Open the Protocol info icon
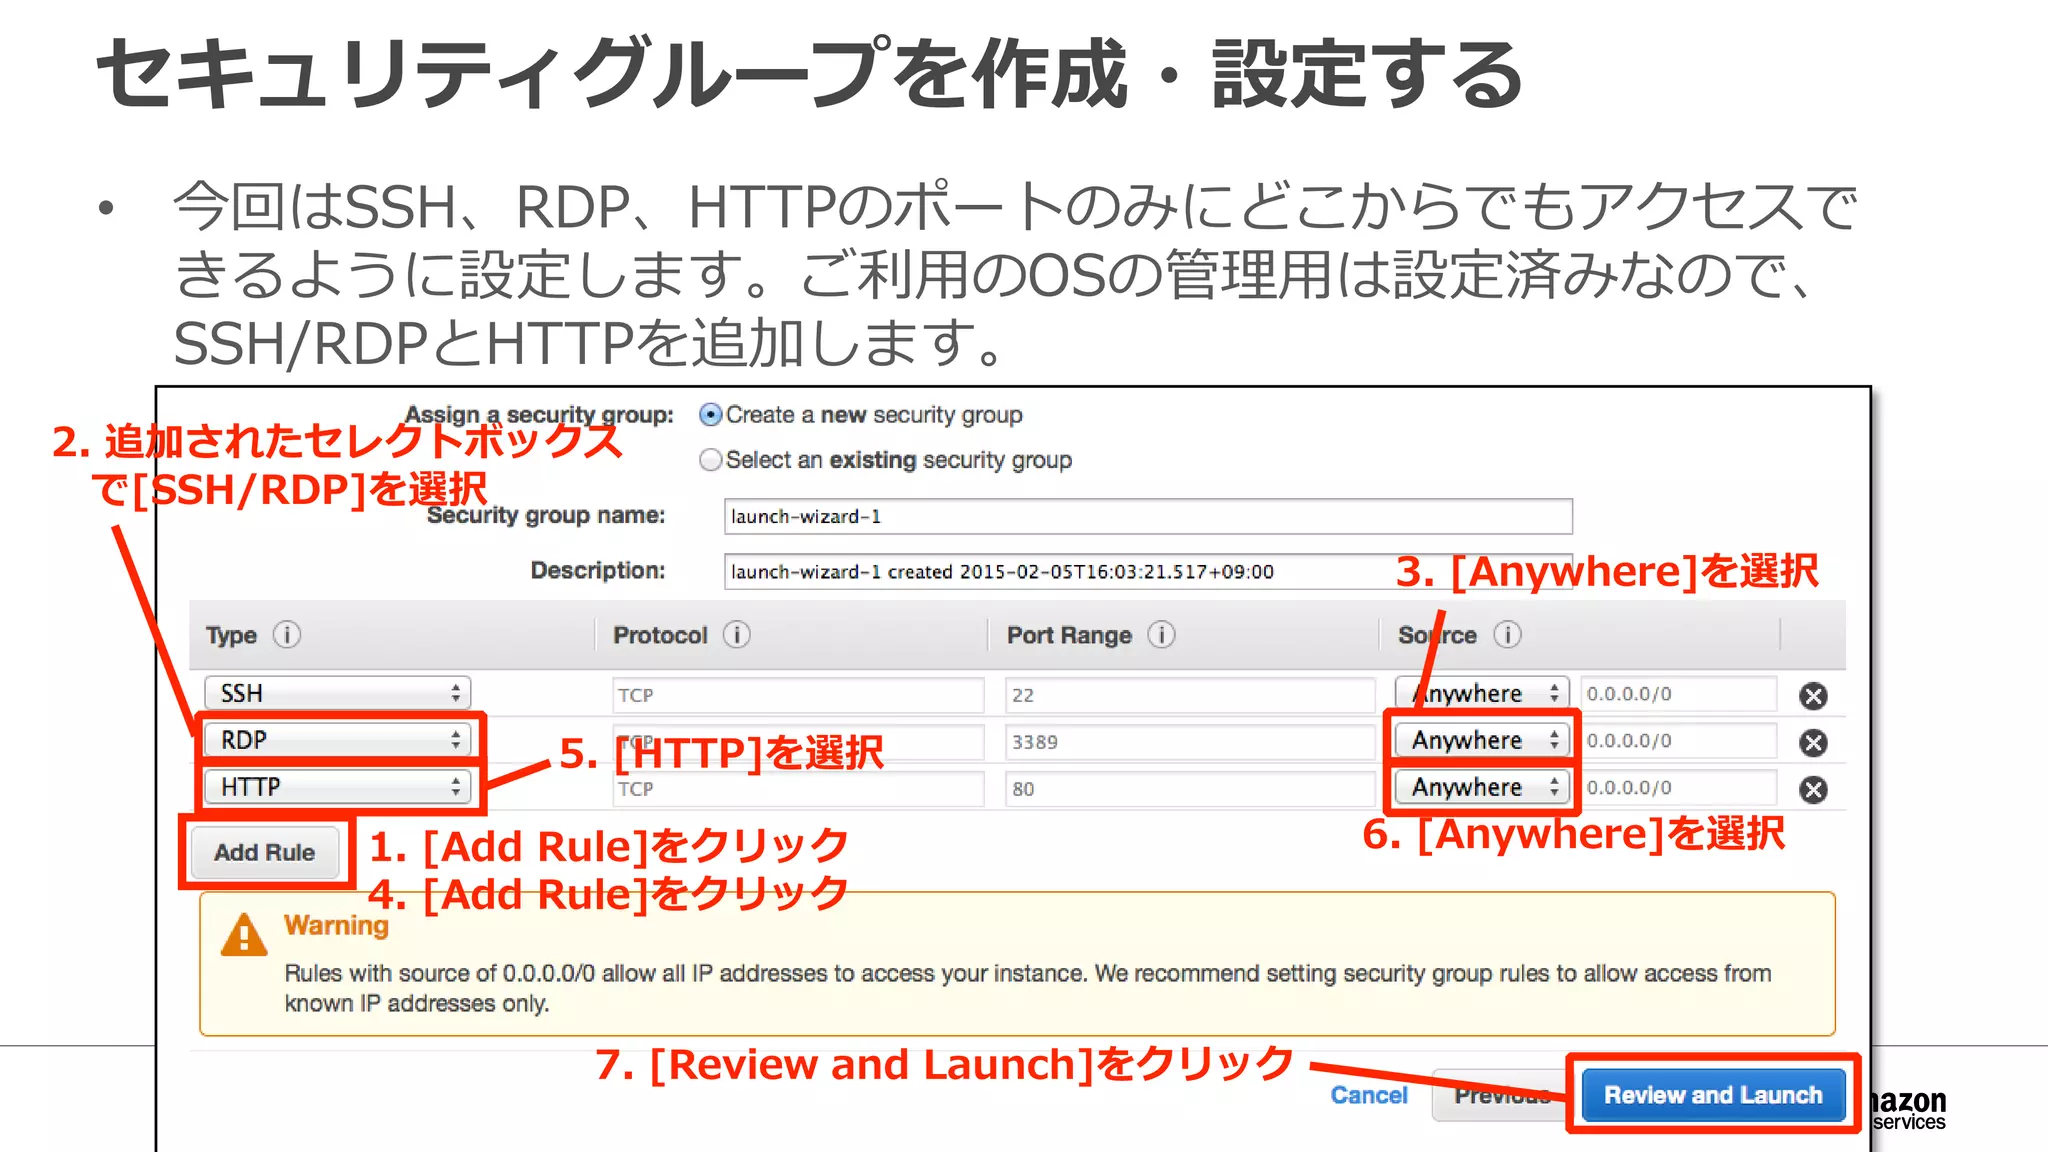This screenshot has height=1152, width=2048. pyautogui.click(x=737, y=635)
